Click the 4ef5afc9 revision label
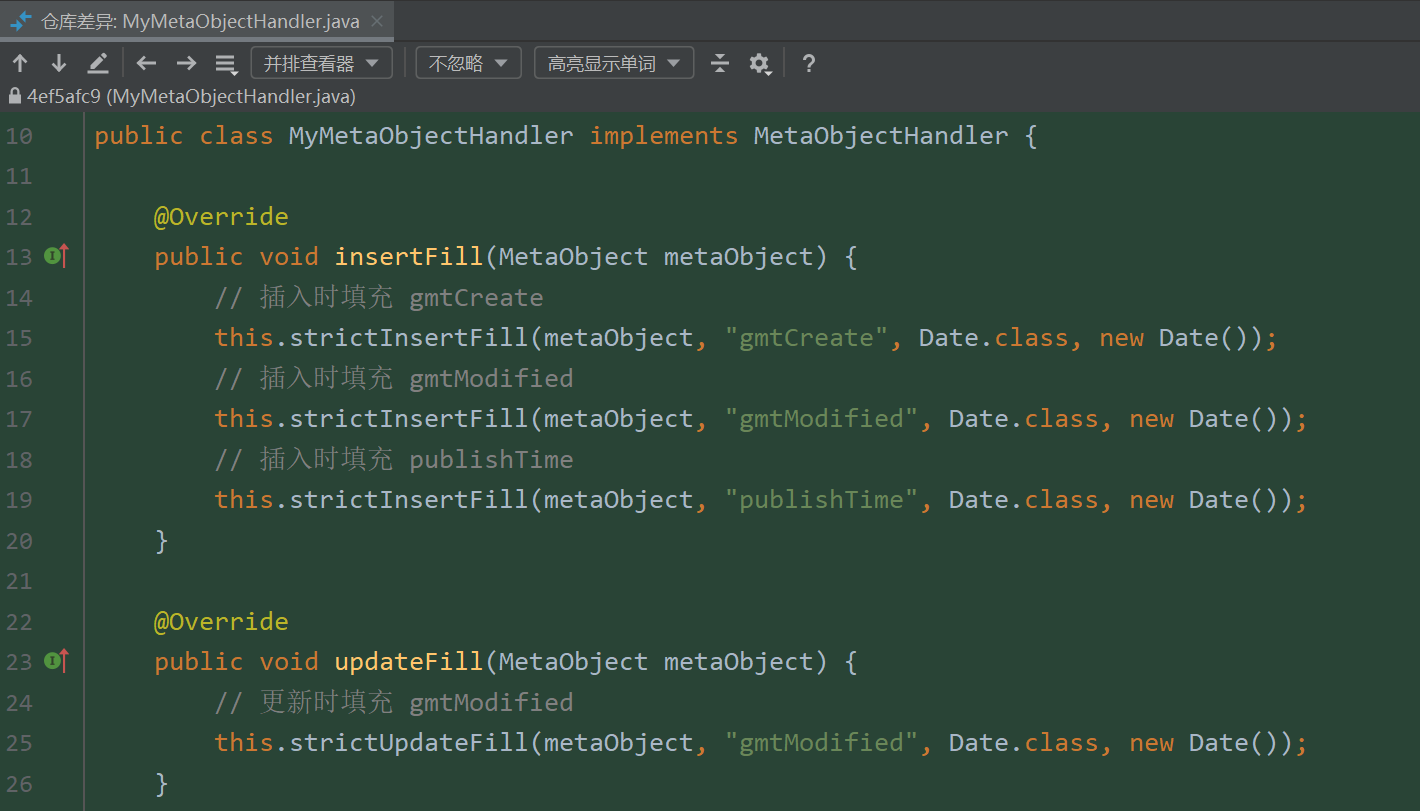The image size is (1420, 811). click(64, 97)
